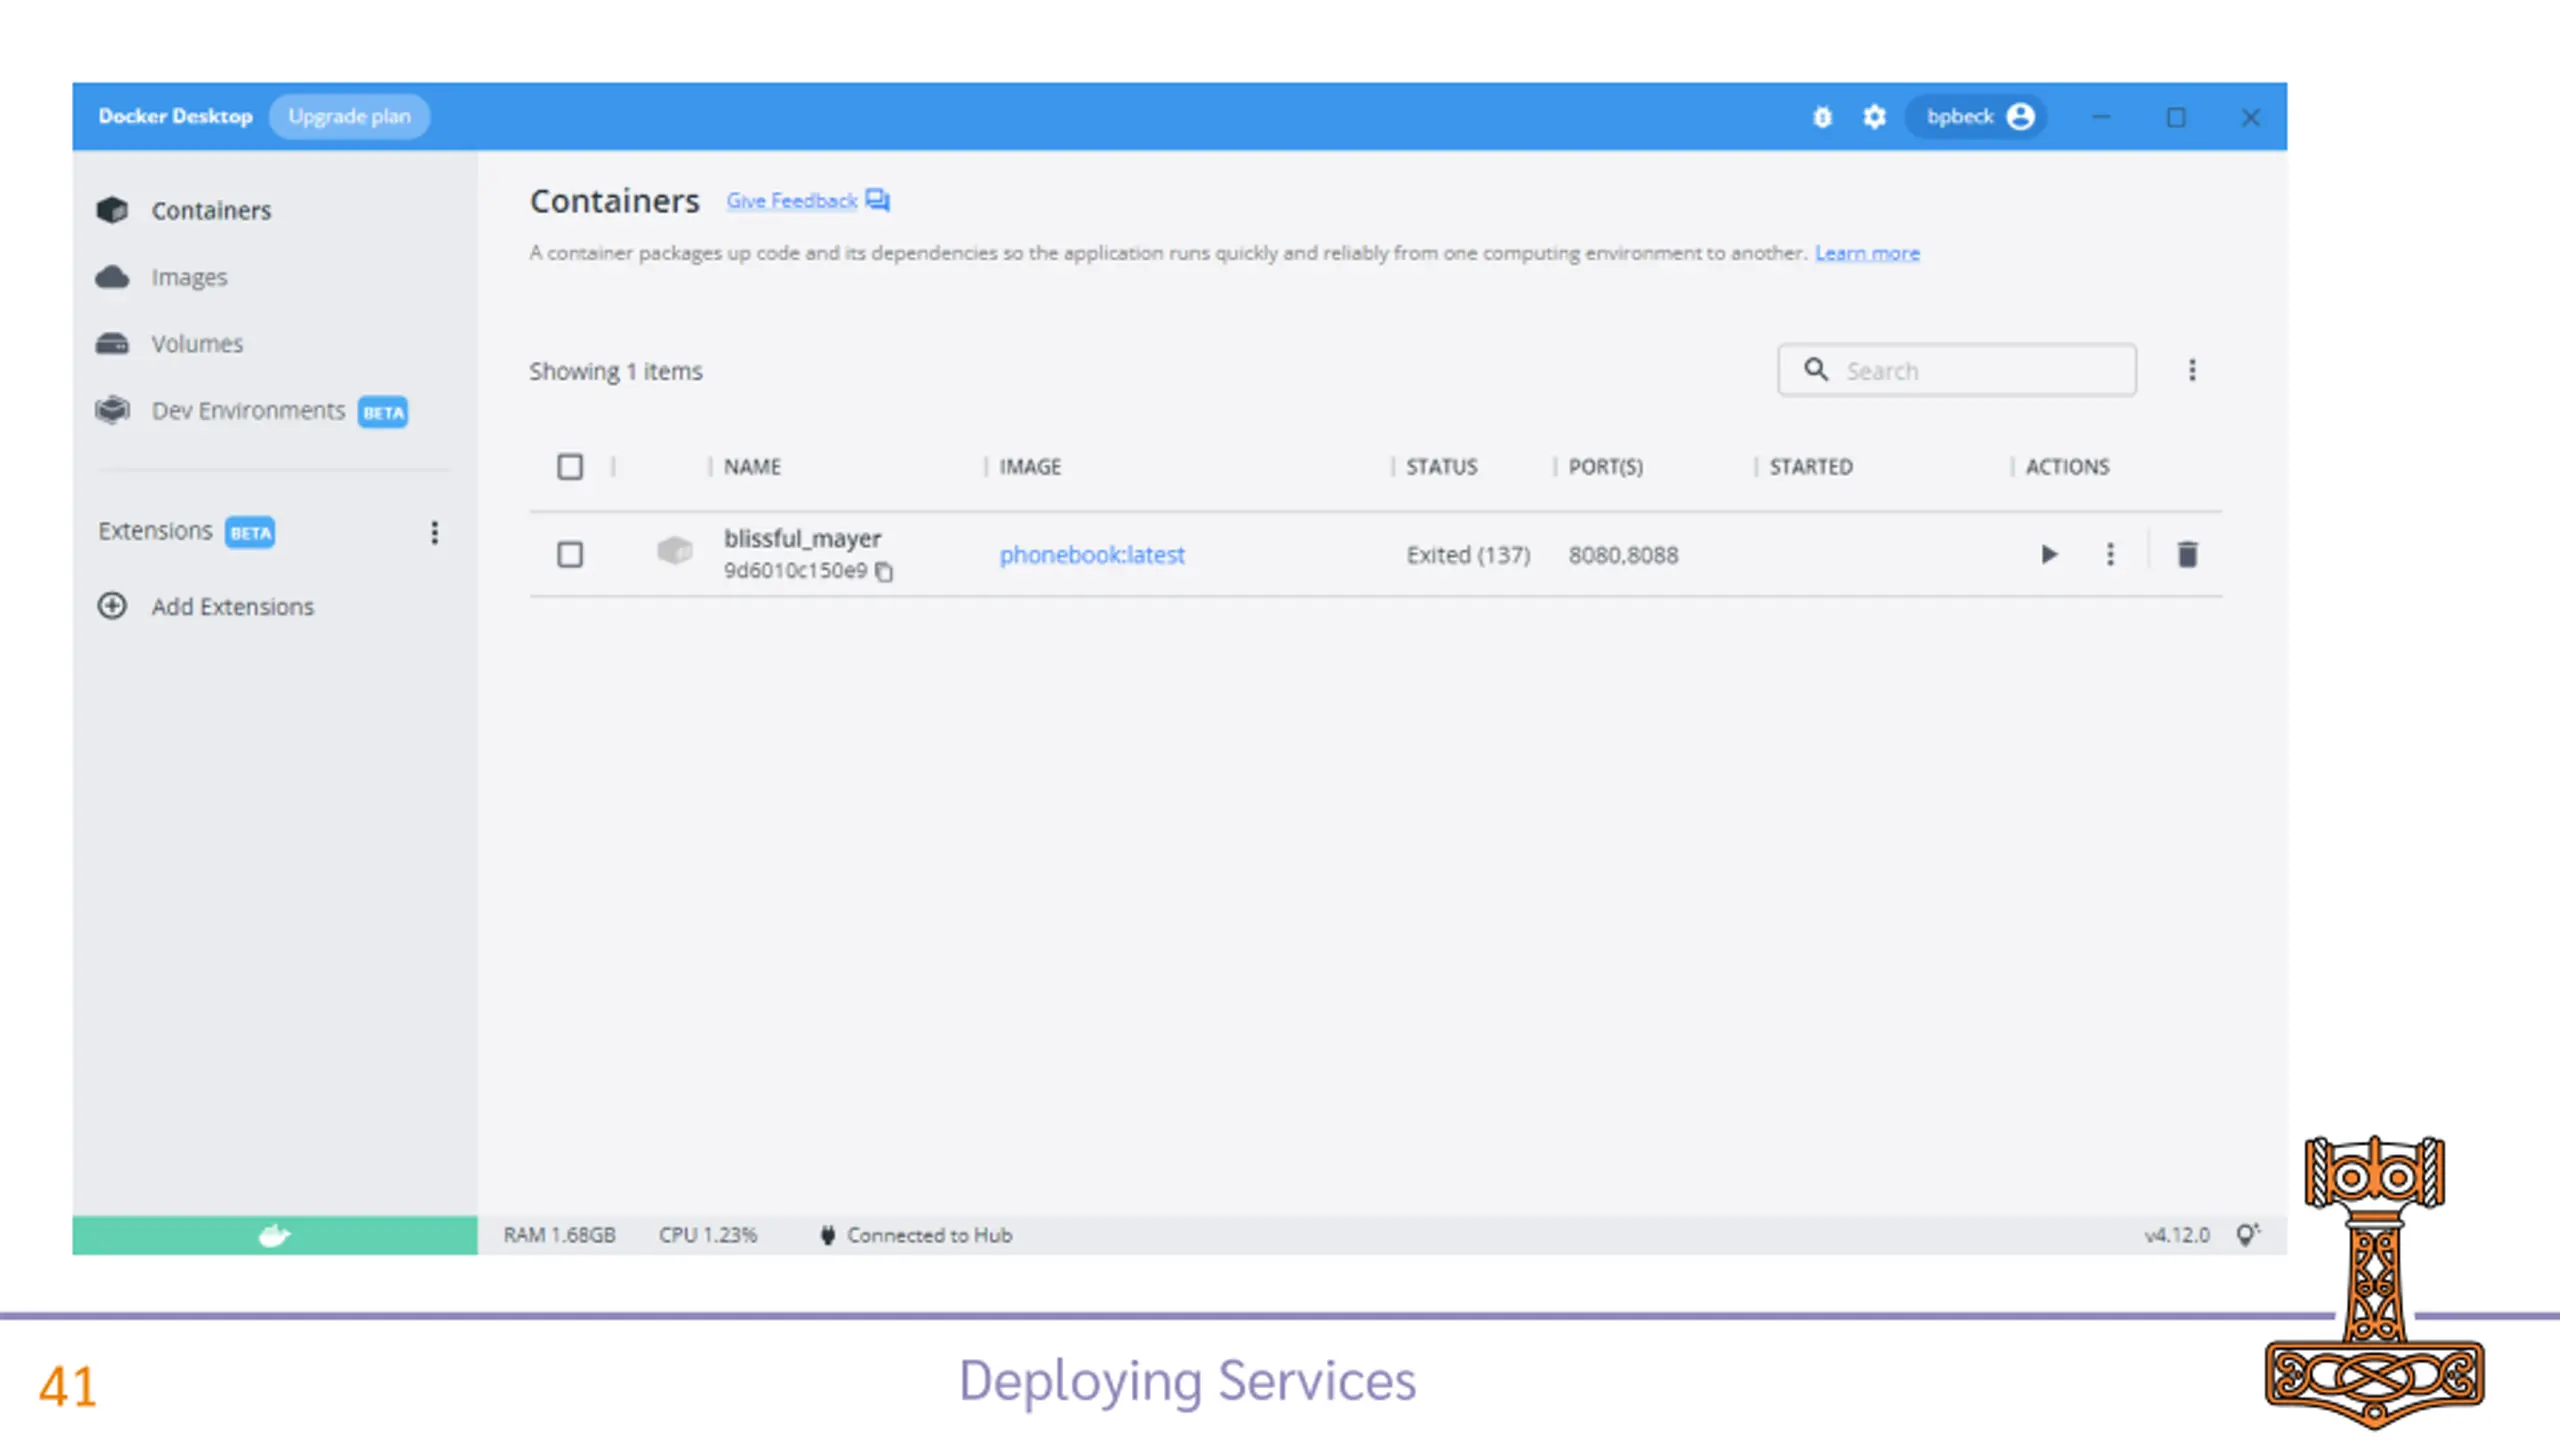
Task: Open the Volumes section in sidebar
Action: pyautogui.click(x=197, y=343)
